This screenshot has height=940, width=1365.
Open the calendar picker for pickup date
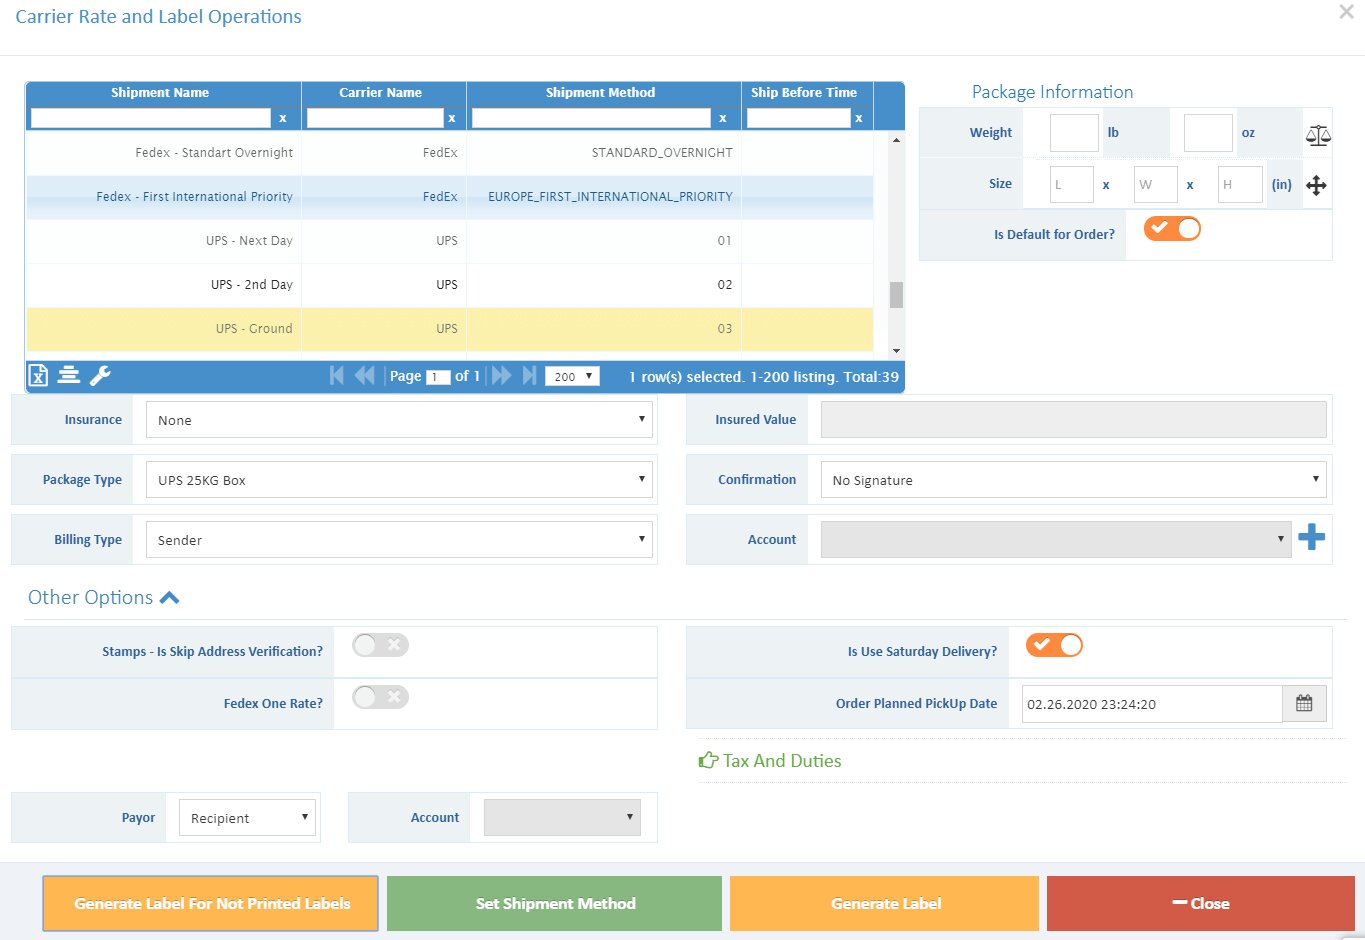(1304, 704)
